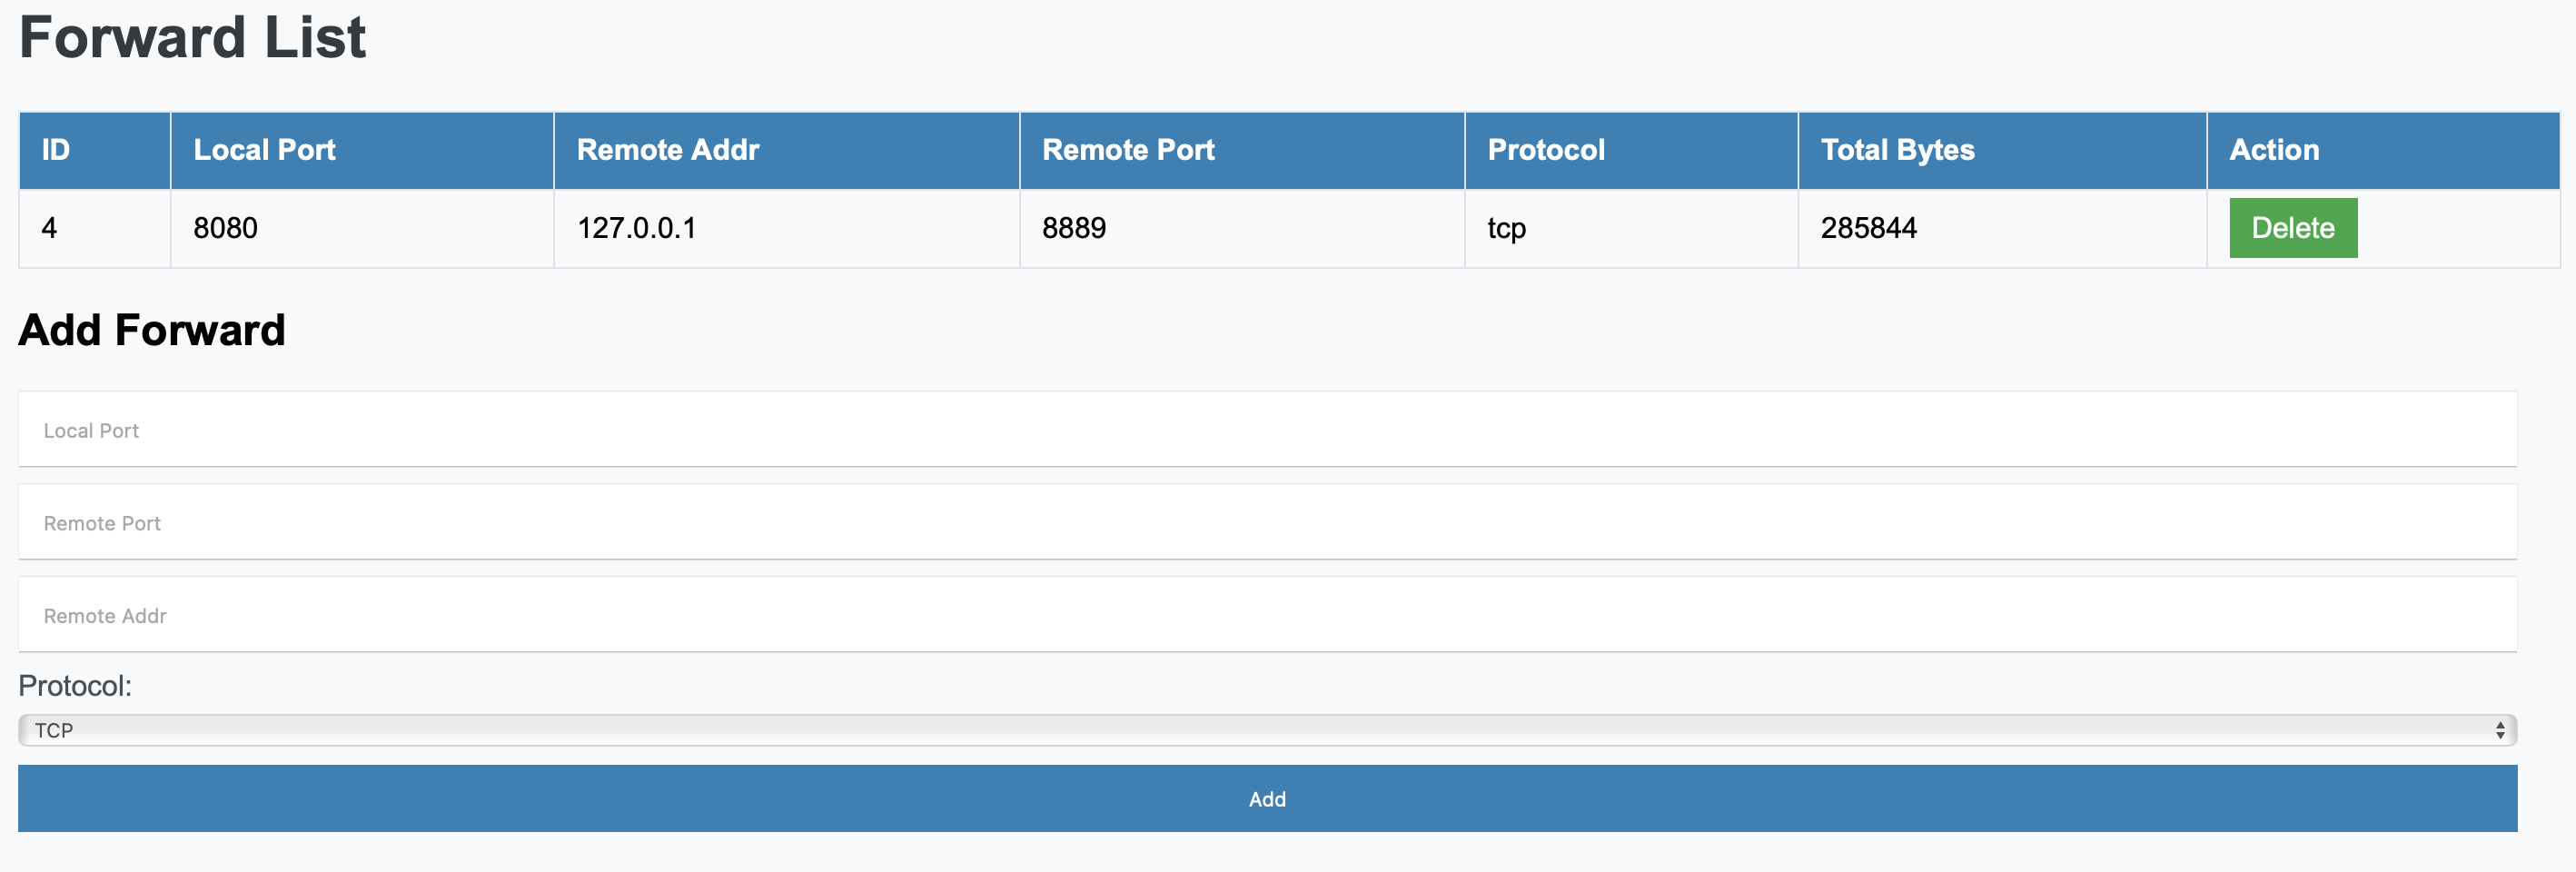Delete the forward with ID 4
The width and height of the screenshot is (2576, 872).
[x=2292, y=228]
